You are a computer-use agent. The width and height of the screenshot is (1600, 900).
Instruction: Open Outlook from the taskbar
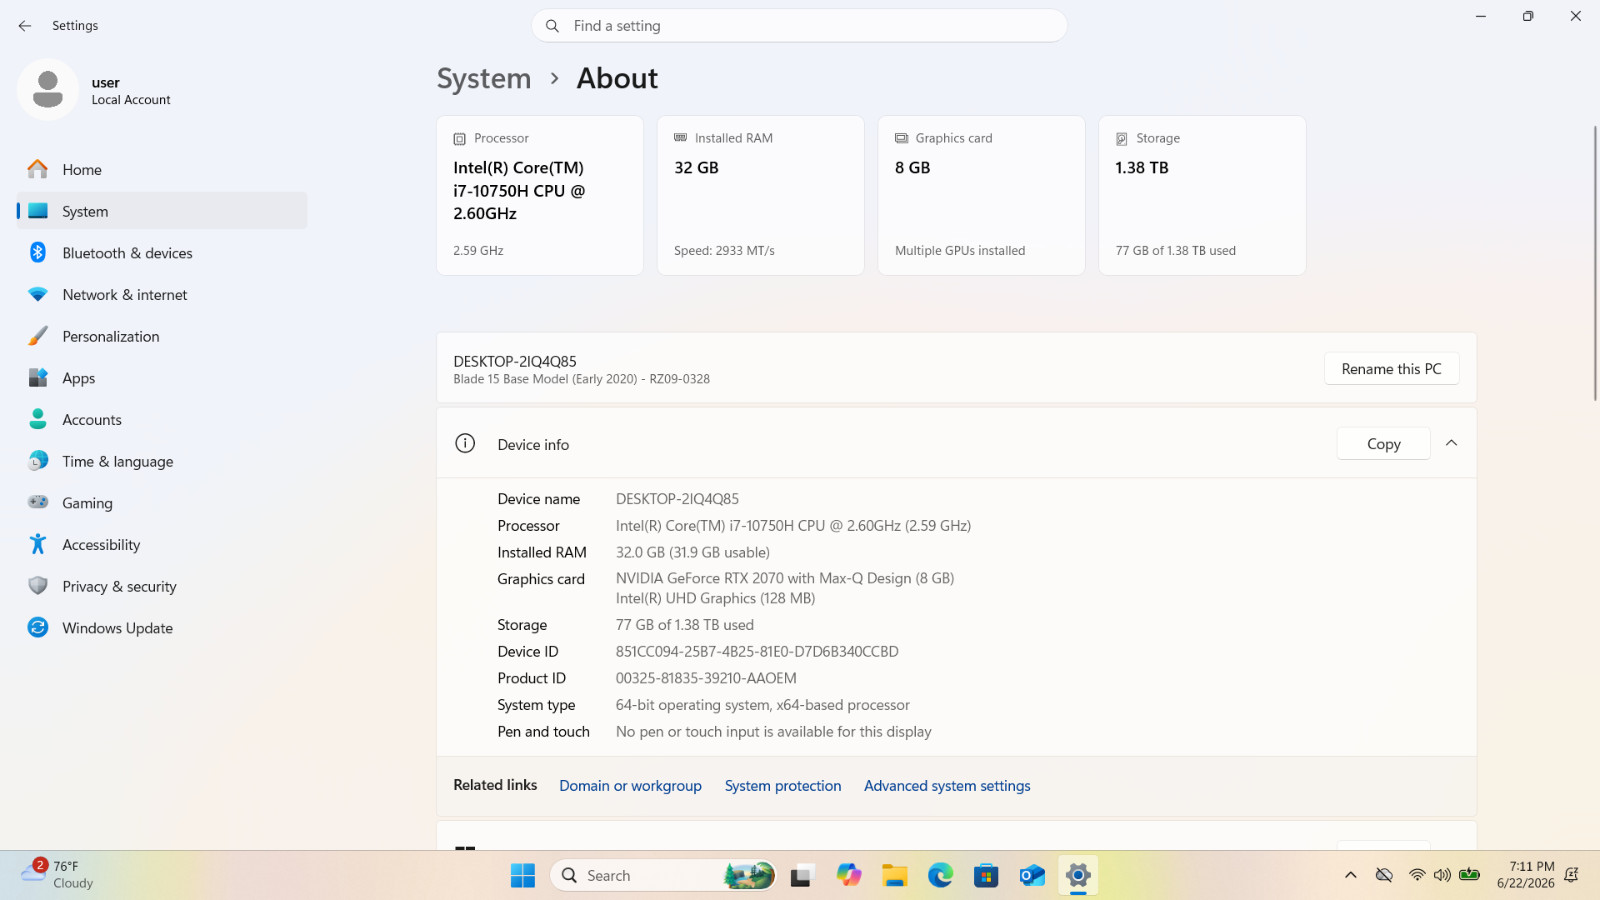click(1032, 876)
